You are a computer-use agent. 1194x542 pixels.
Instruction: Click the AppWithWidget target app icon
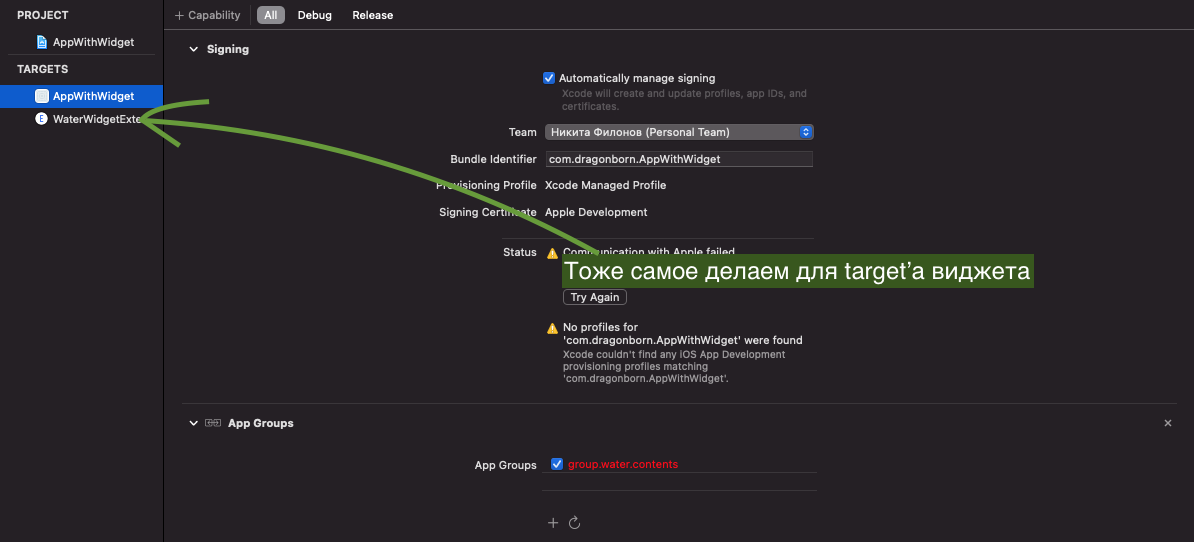click(42, 96)
